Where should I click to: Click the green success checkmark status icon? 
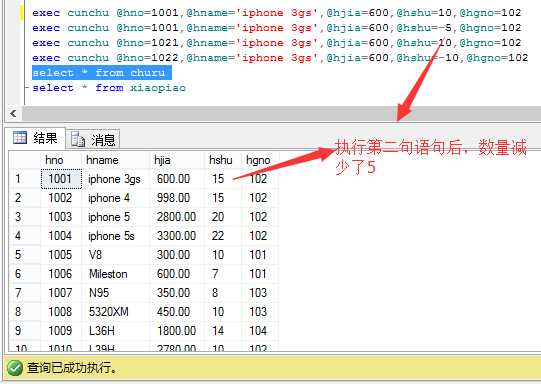(15, 368)
